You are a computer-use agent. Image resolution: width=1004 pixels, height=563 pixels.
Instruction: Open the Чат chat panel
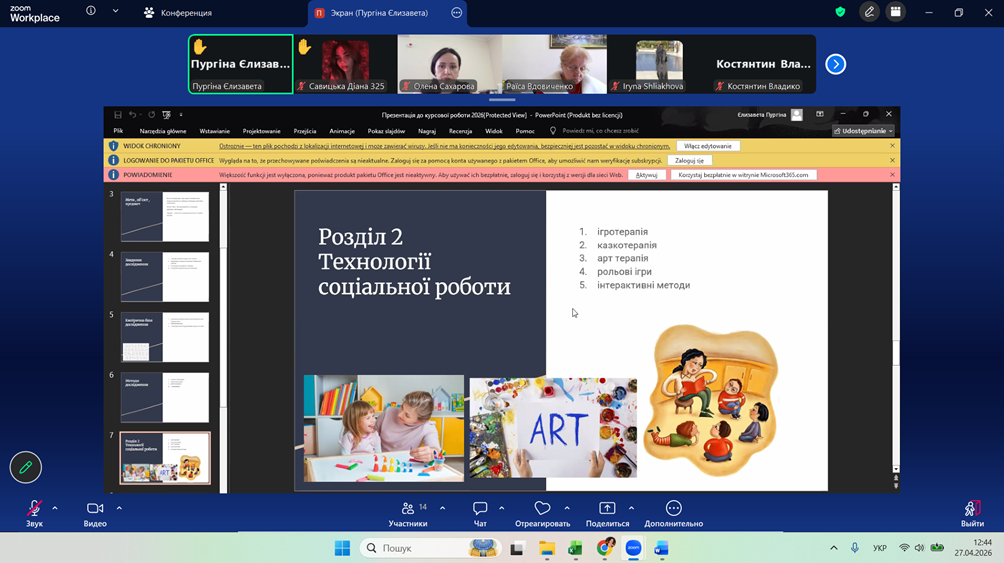tap(480, 509)
